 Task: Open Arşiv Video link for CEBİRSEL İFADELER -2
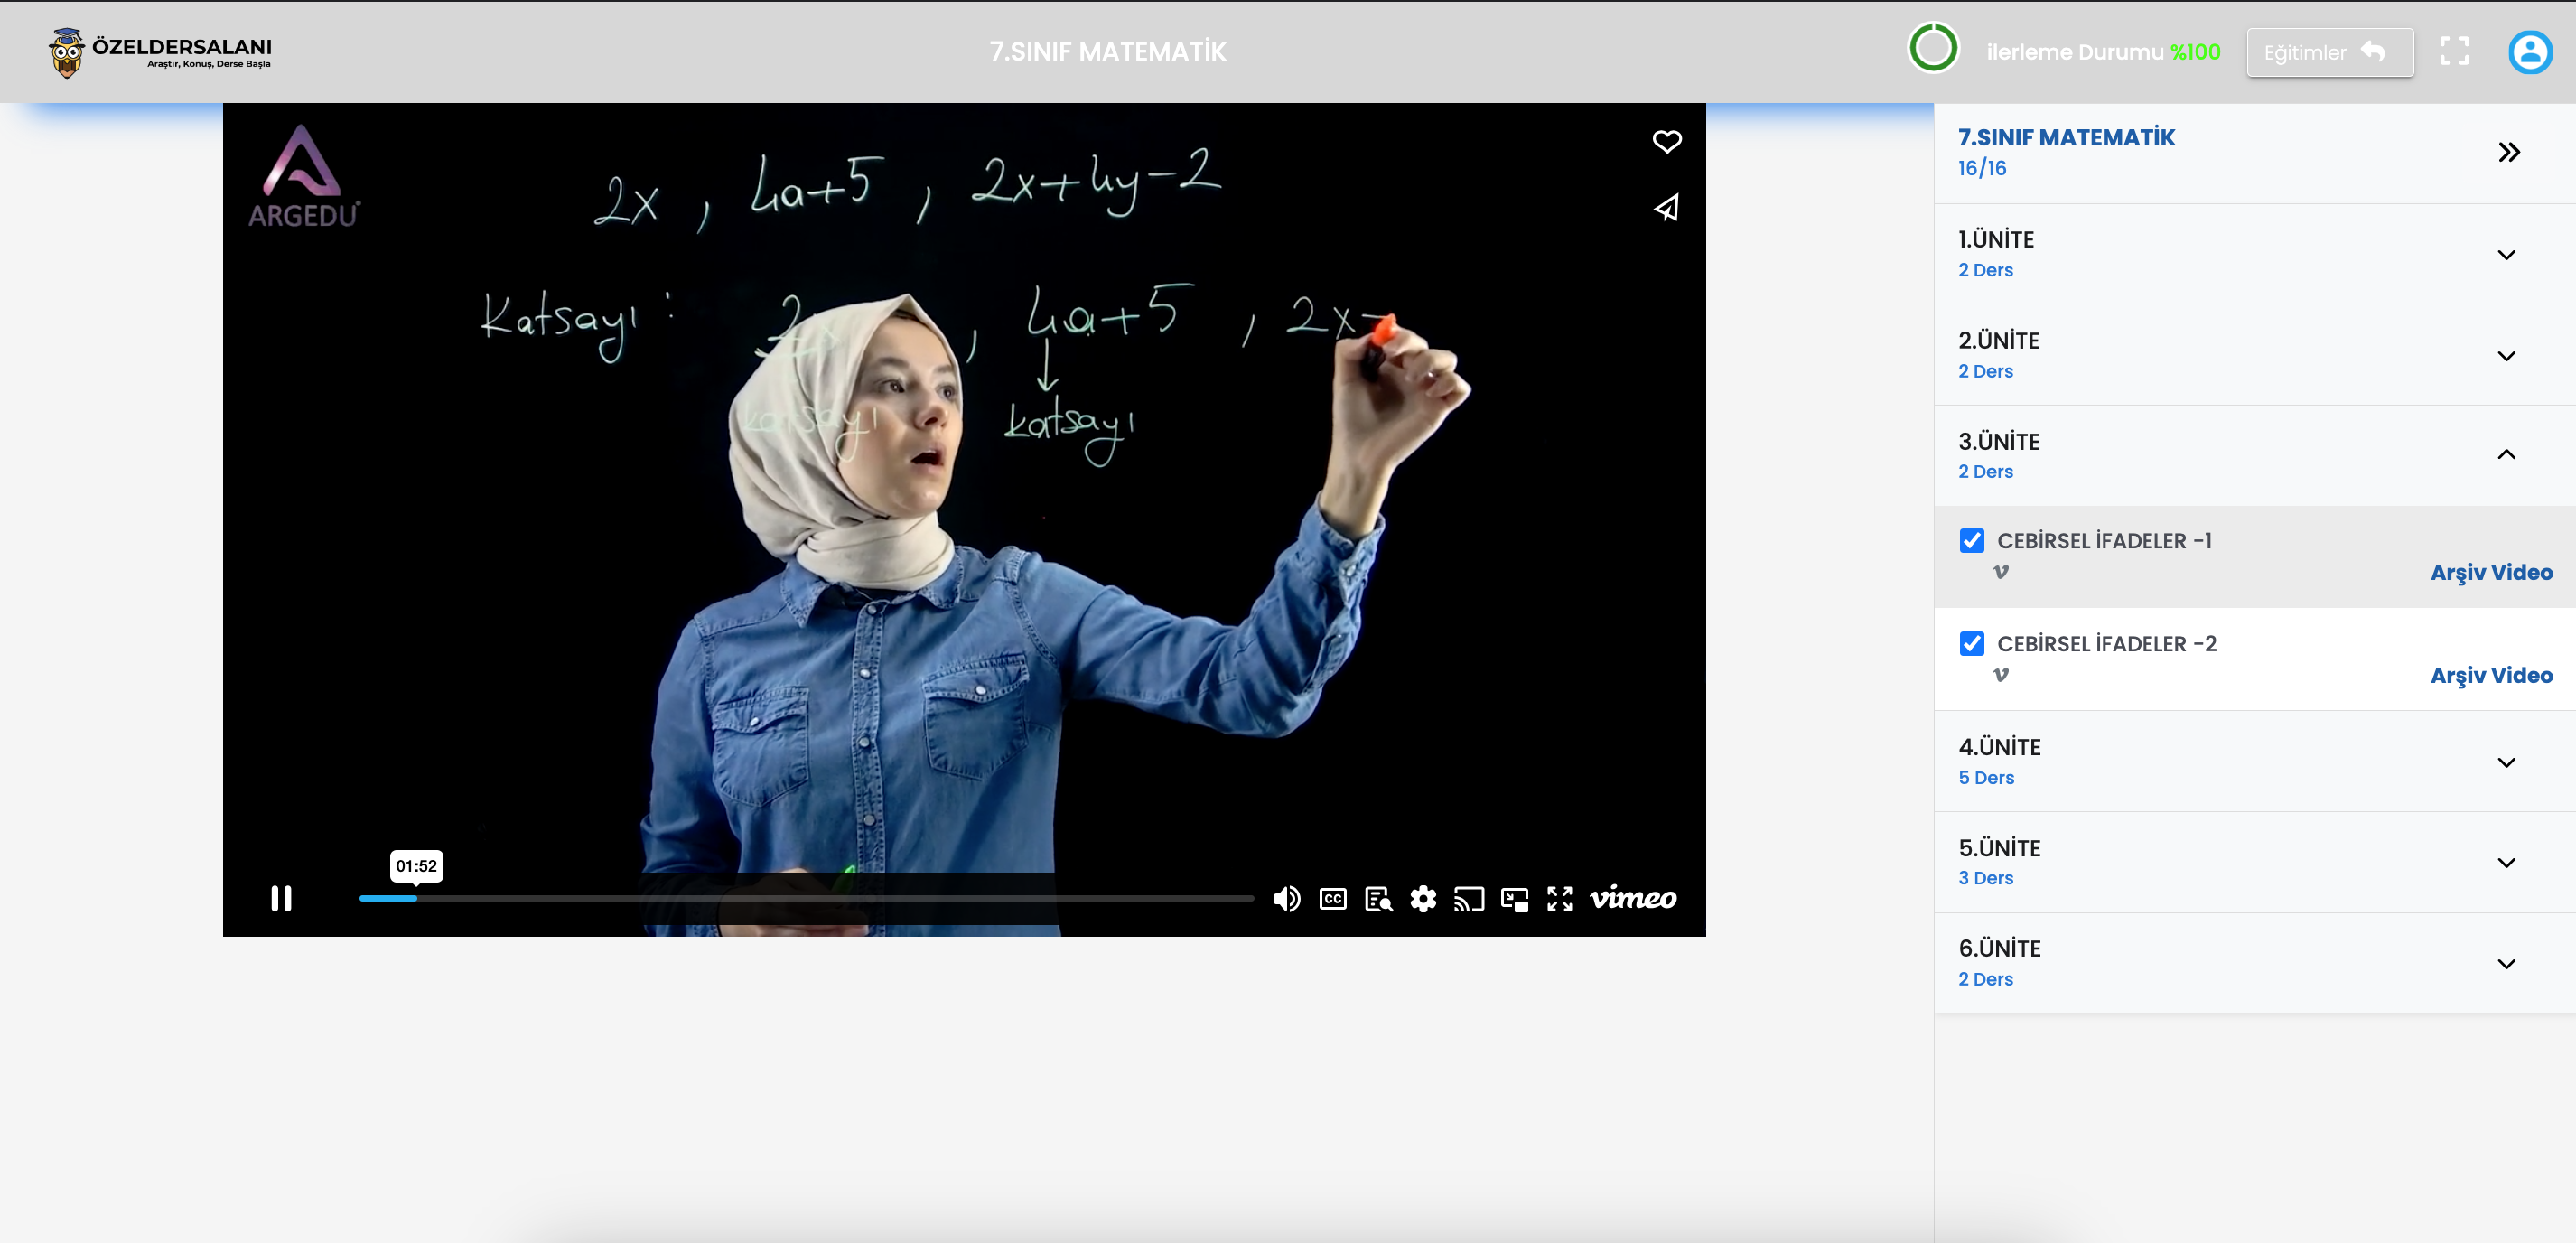pyautogui.click(x=2491, y=675)
